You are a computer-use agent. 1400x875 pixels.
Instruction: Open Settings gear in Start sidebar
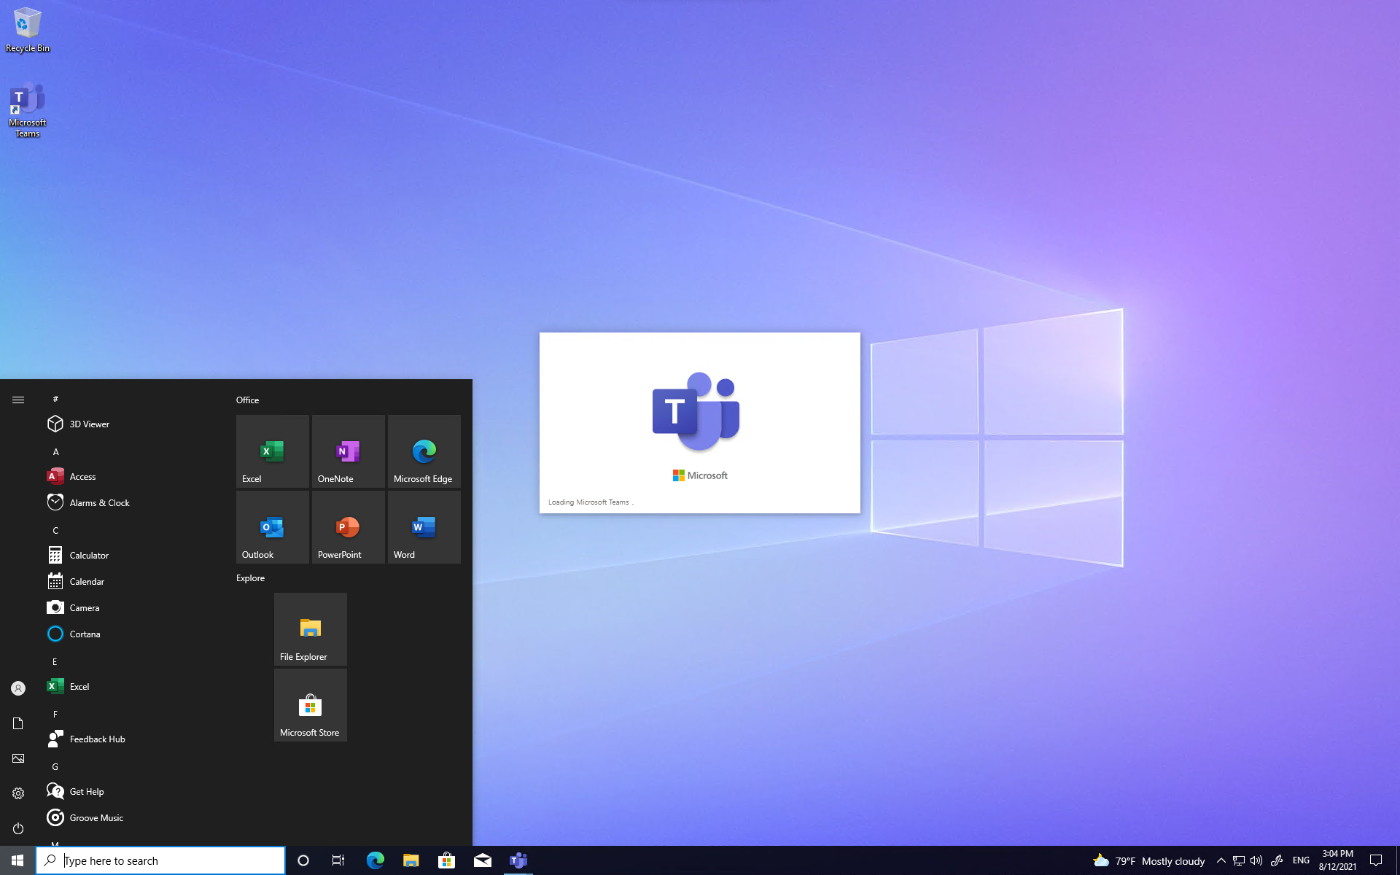[18, 793]
